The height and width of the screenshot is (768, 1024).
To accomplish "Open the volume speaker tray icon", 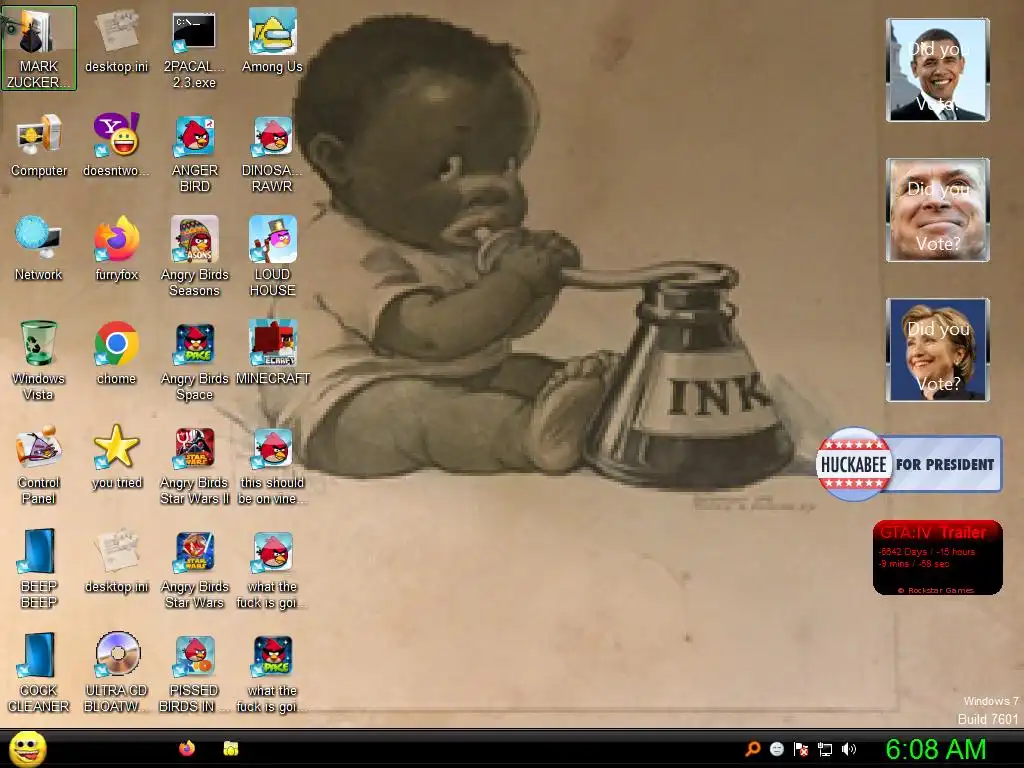I will pos(849,749).
